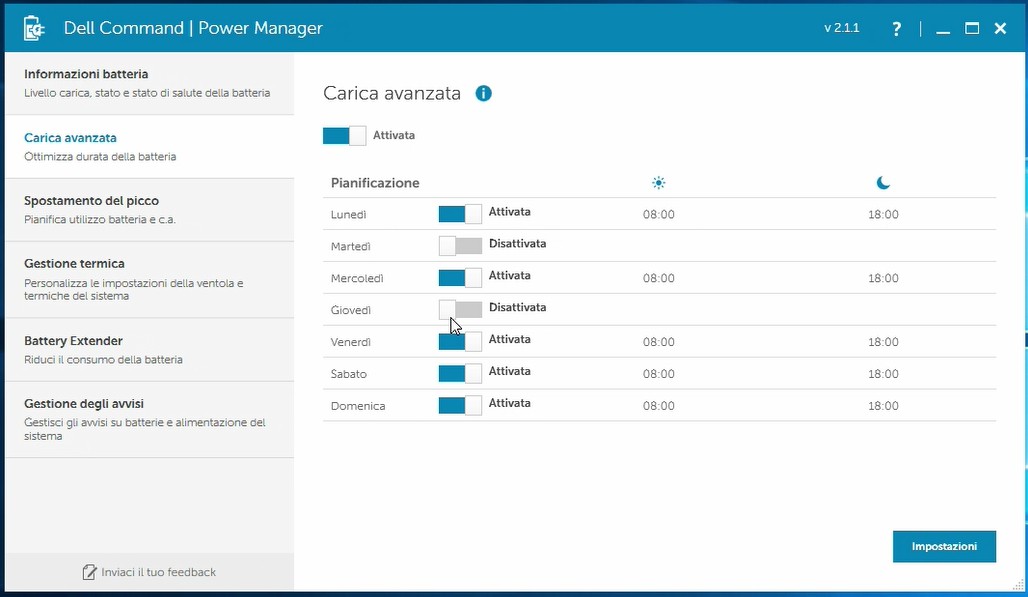This screenshot has width=1028, height=597.
Task: Enable the Martedì schedule toggle
Action: click(460, 245)
